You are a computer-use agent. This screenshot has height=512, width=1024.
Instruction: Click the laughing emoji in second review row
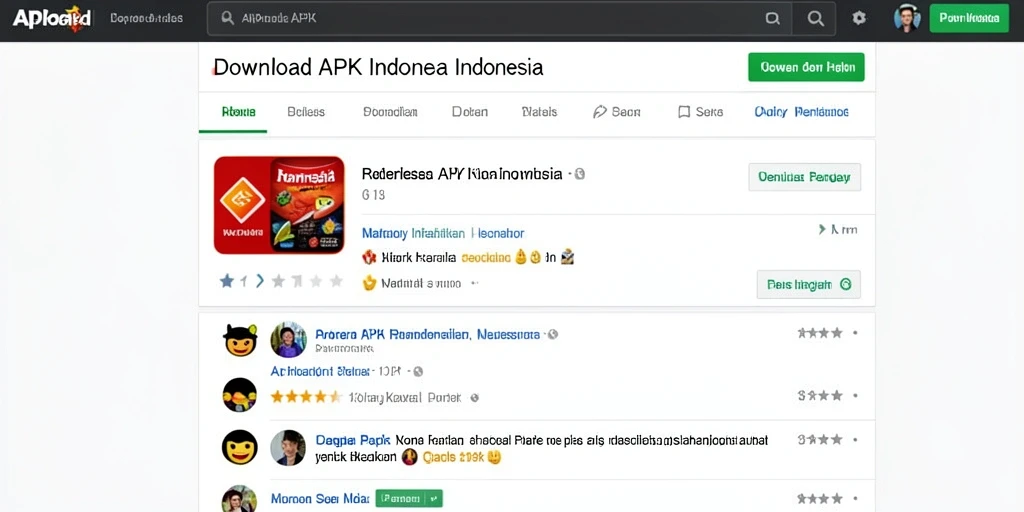[240, 395]
